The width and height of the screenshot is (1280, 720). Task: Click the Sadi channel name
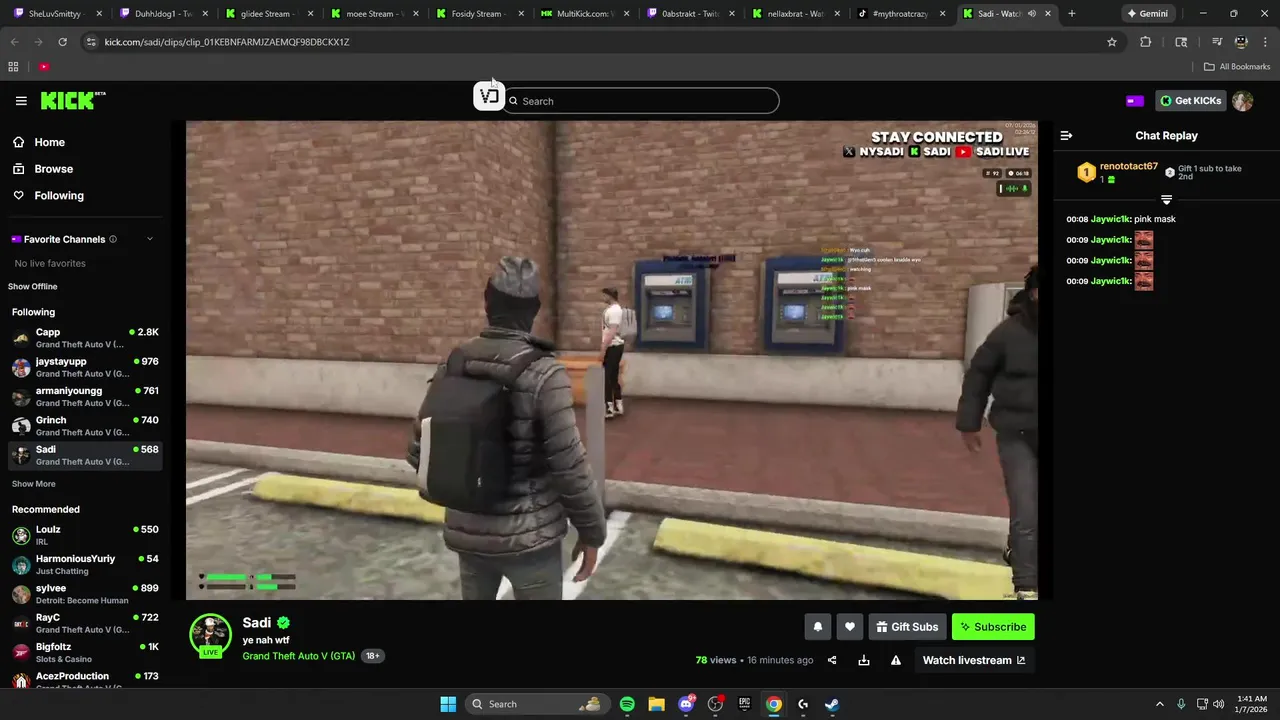[x=257, y=623]
